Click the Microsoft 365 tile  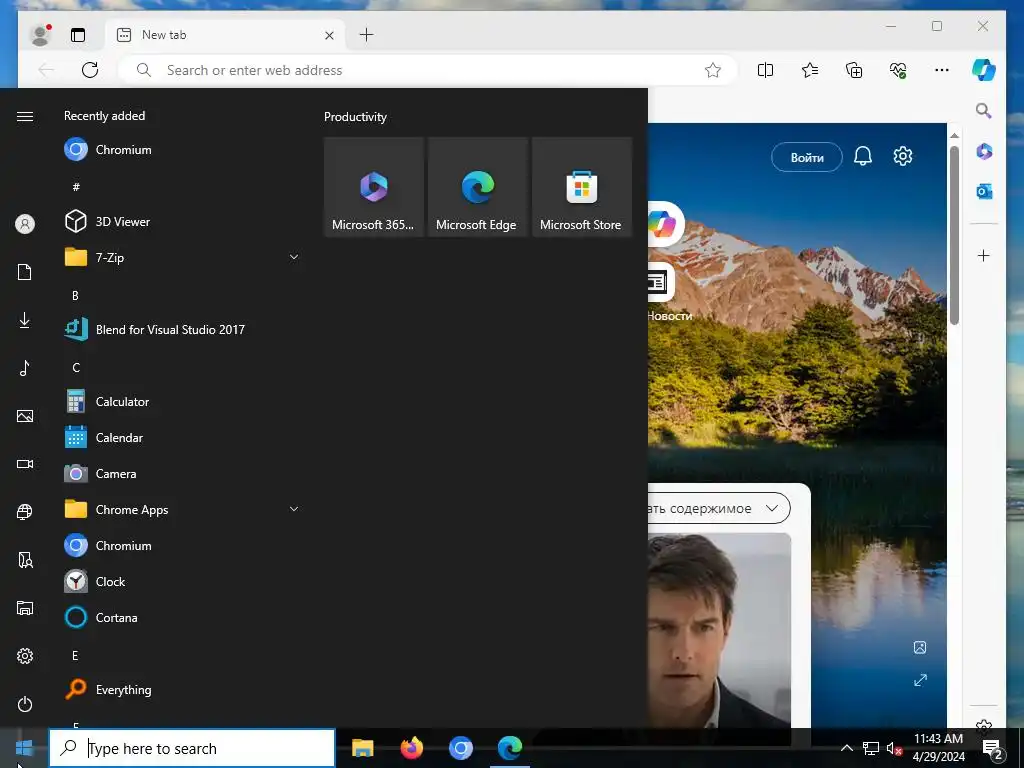point(374,187)
